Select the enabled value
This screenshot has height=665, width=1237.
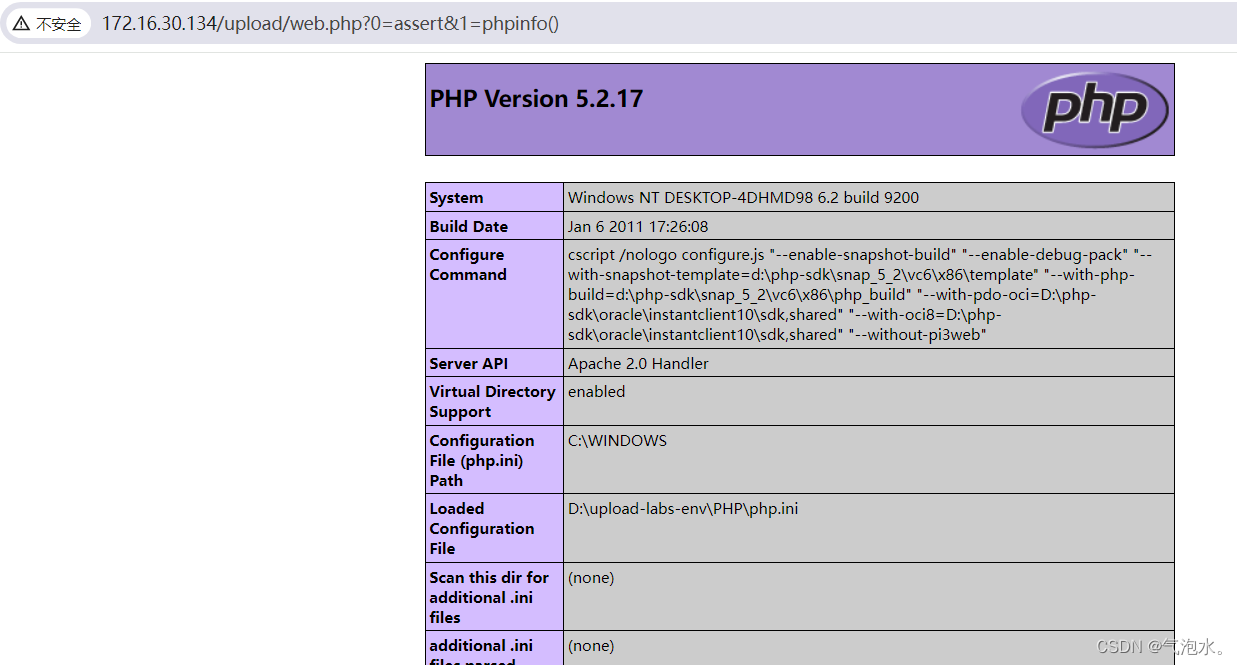596,392
